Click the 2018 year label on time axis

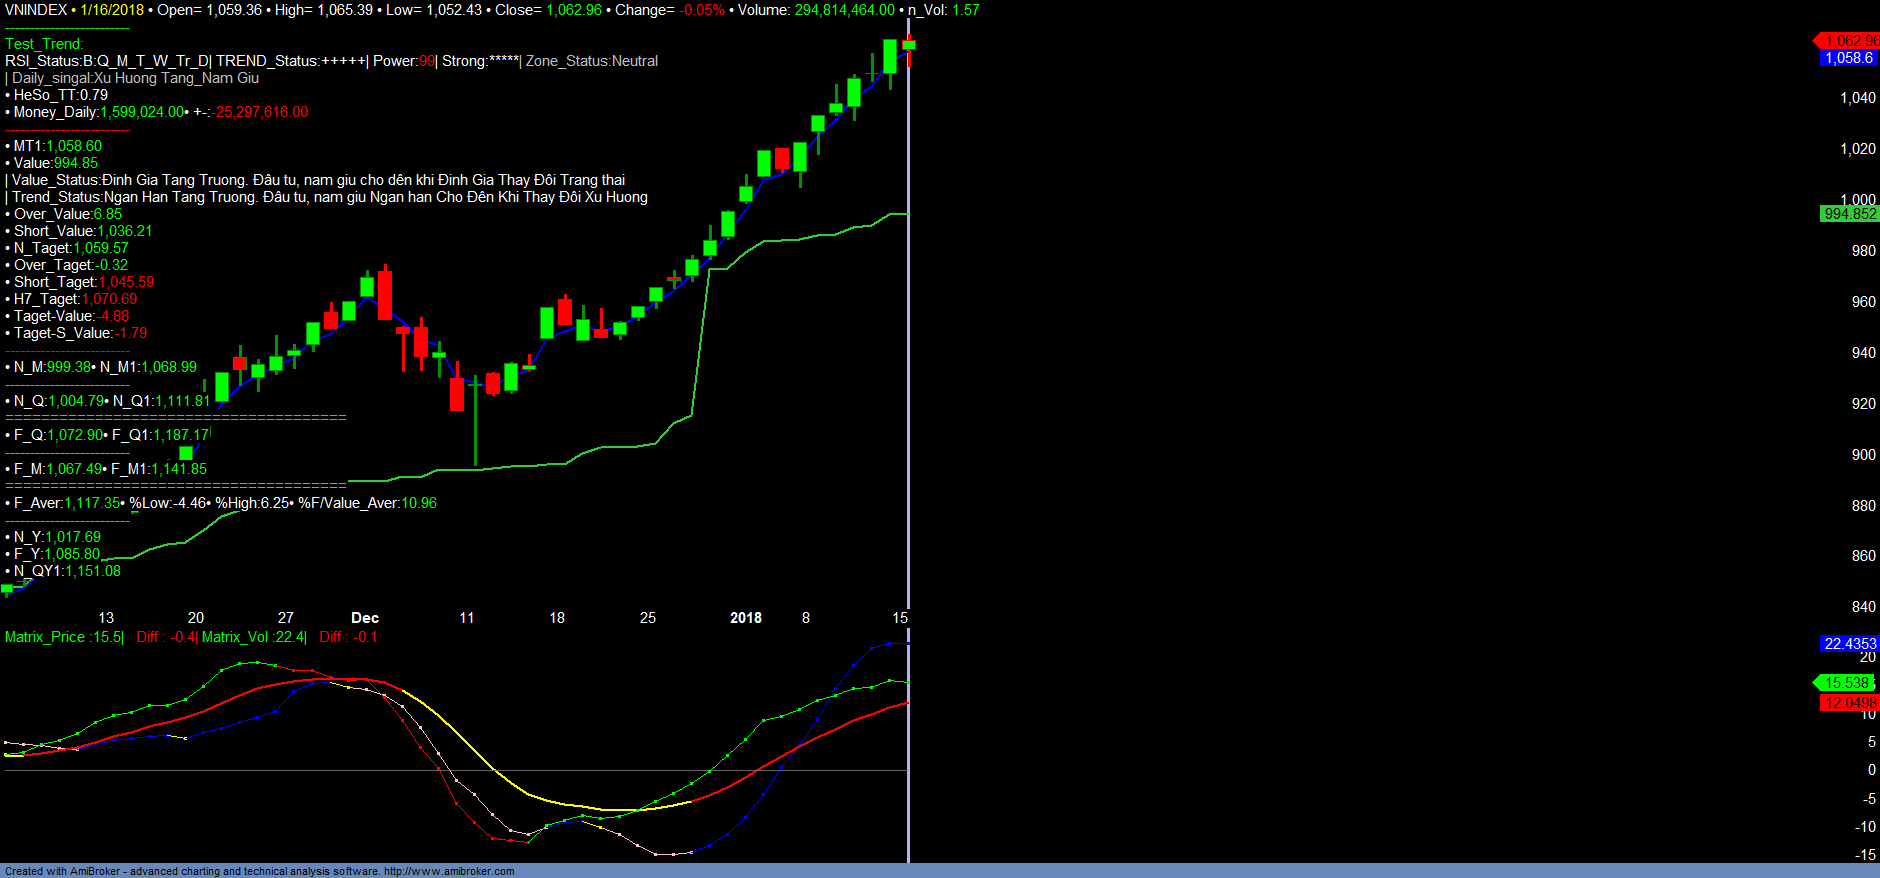pos(746,618)
